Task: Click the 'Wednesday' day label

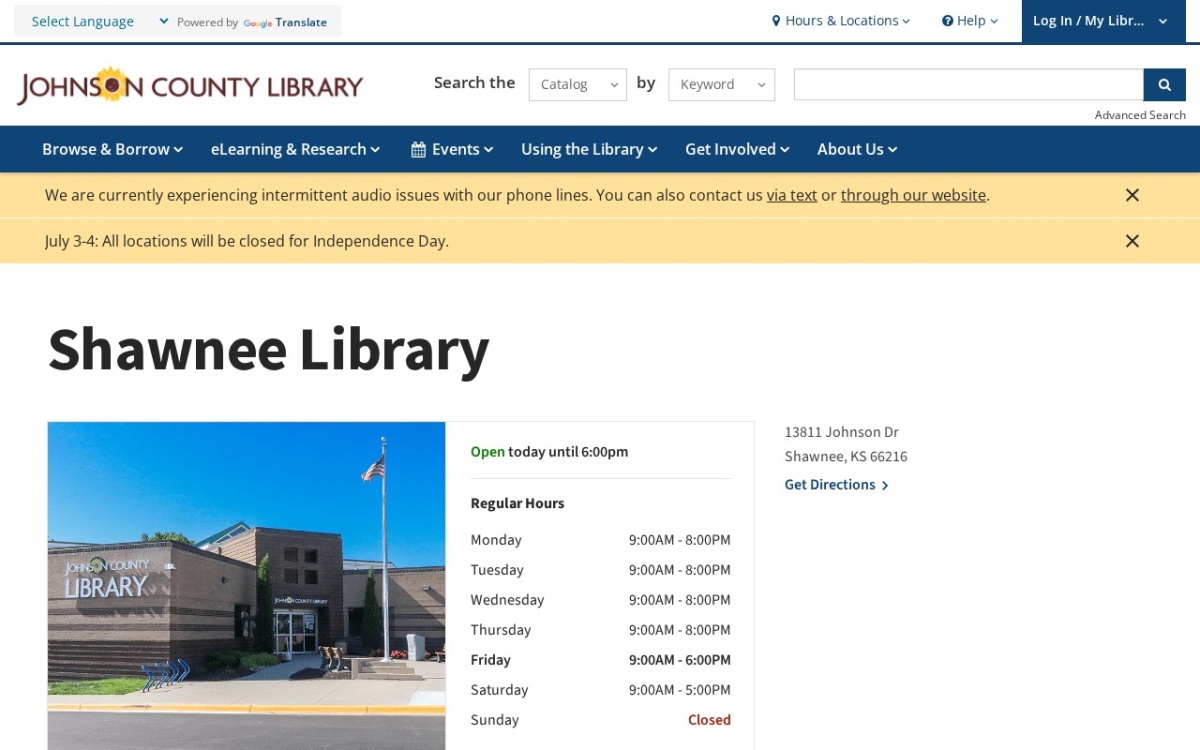Action: click(x=507, y=600)
